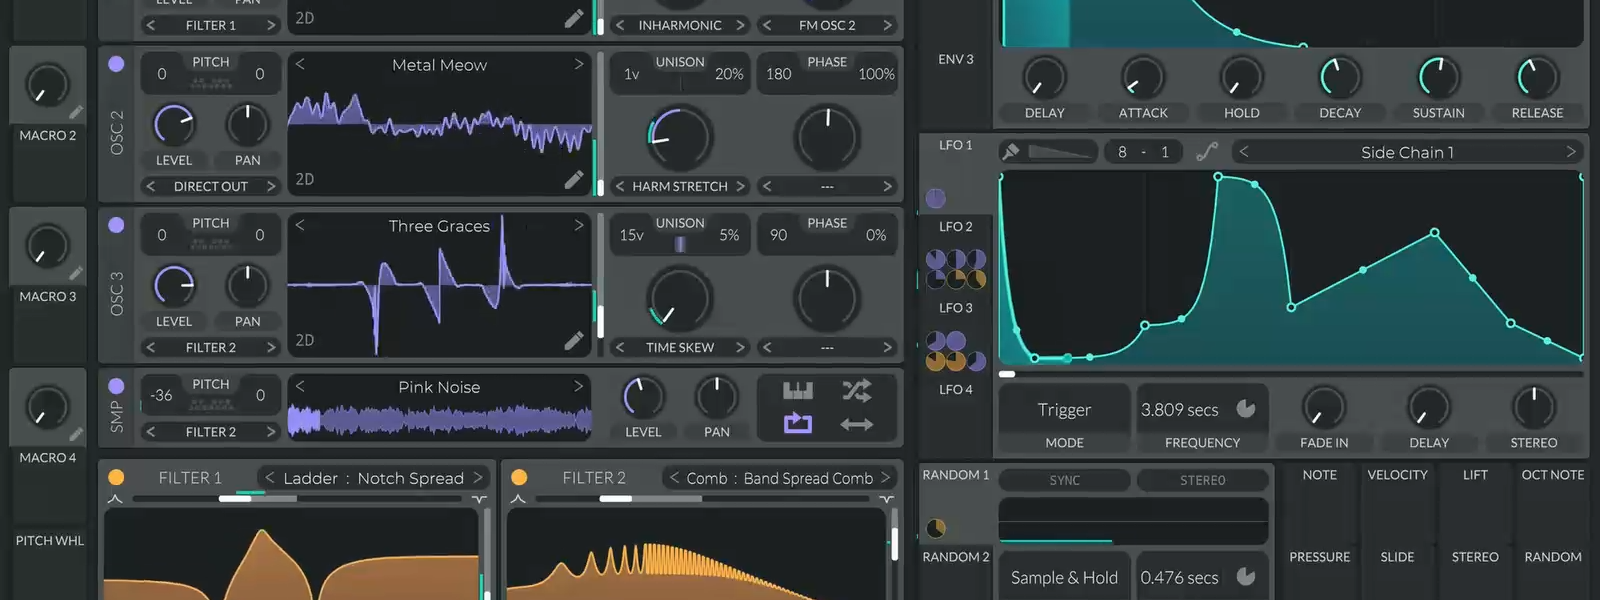
Task: Click the Macro 2 edit pencil icon
Action: (x=76, y=112)
